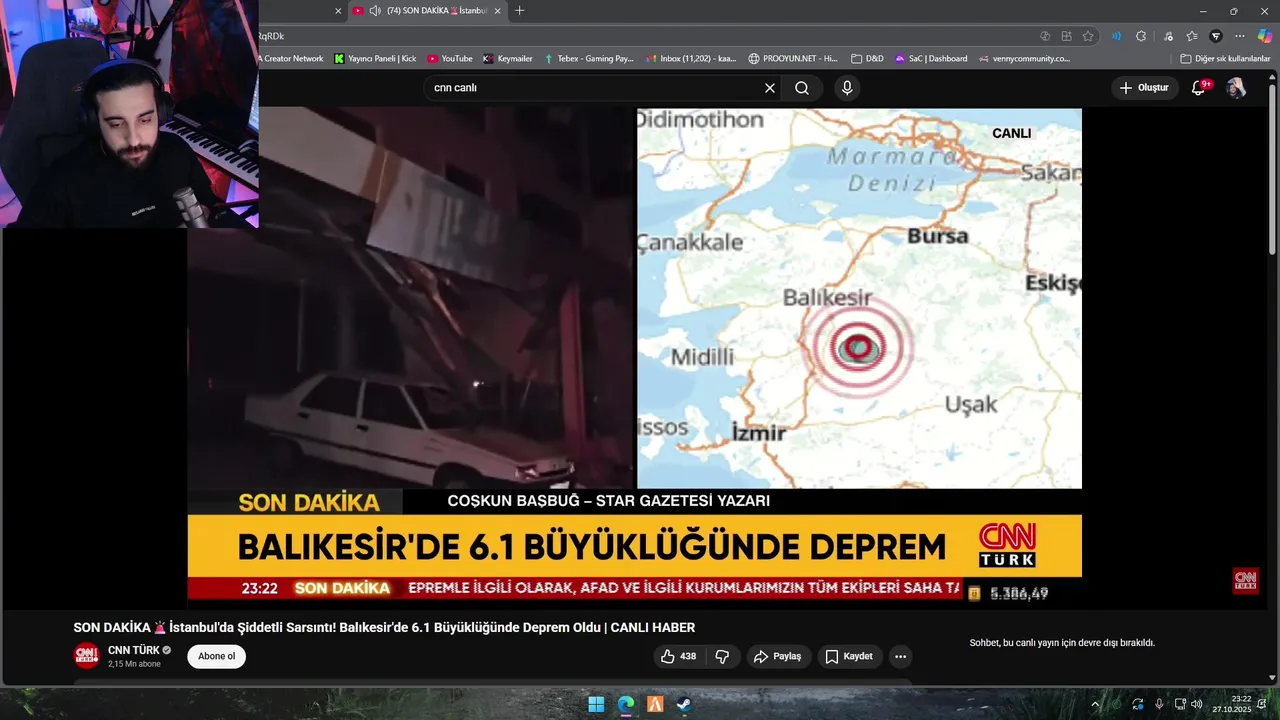Image resolution: width=1280 pixels, height=720 pixels.
Task: Expand the D&D bookmarks folder
Action: [867, 59]
